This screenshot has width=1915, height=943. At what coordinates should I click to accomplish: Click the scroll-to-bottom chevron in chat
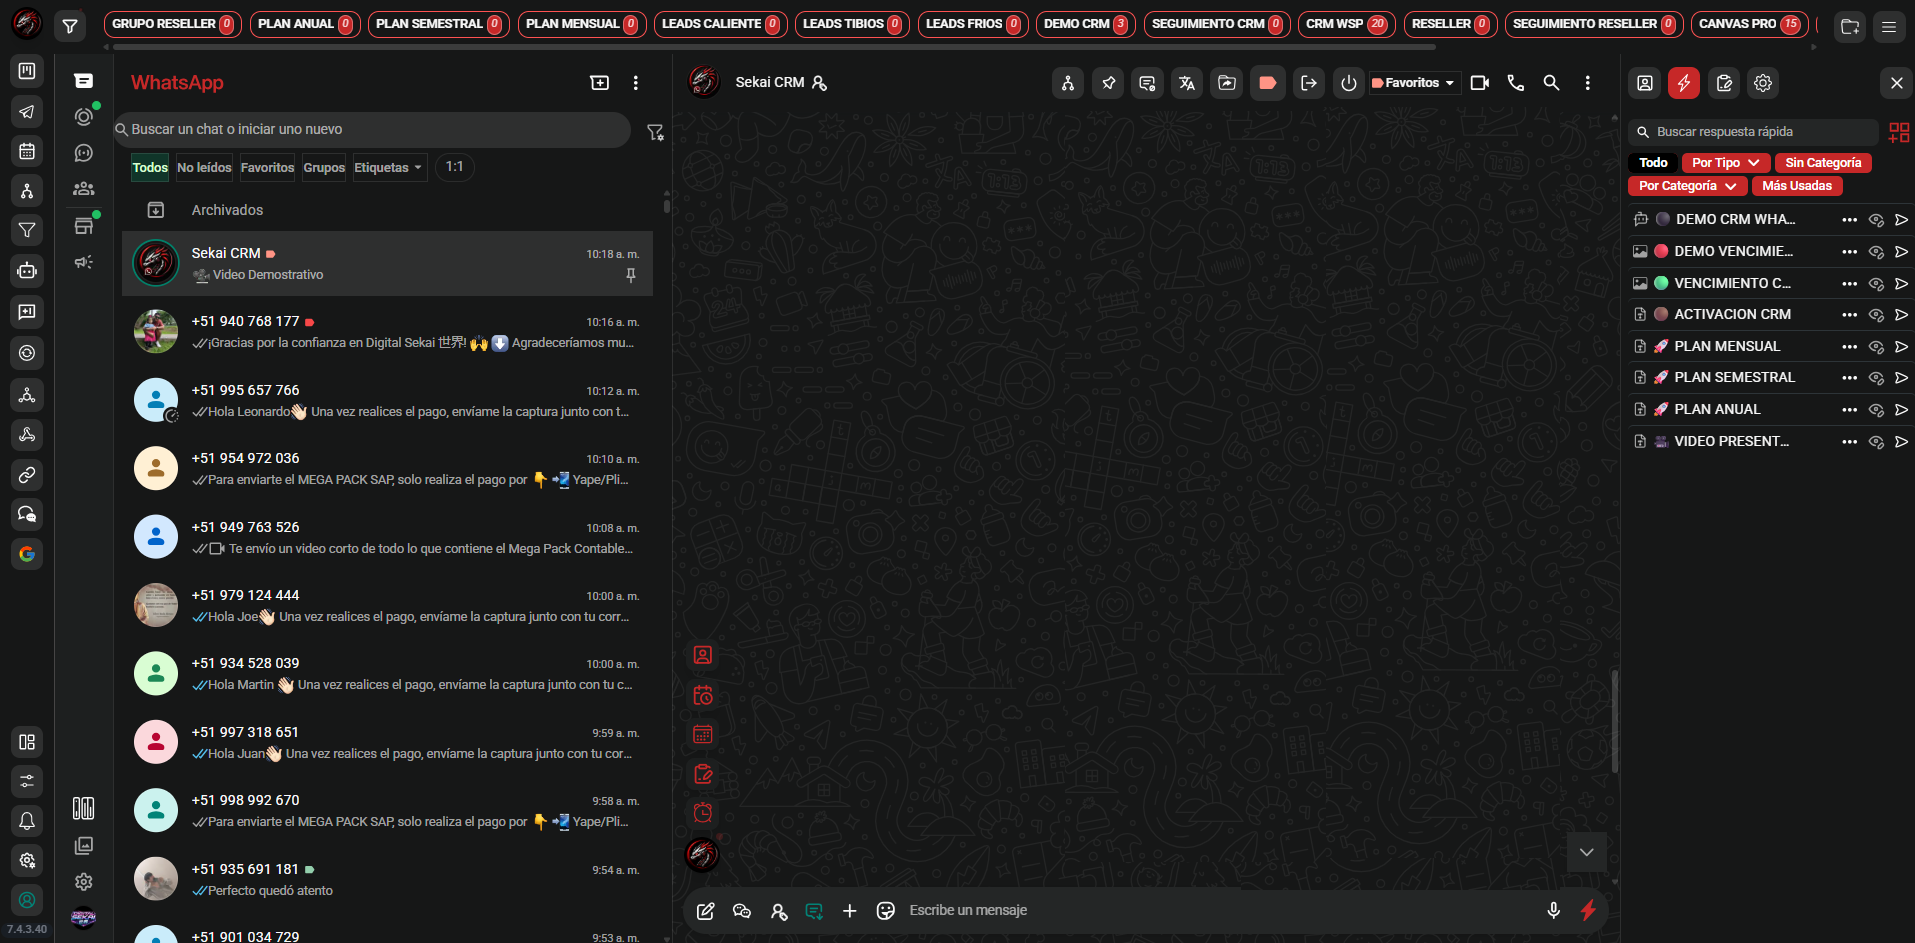pos(1586,852)
